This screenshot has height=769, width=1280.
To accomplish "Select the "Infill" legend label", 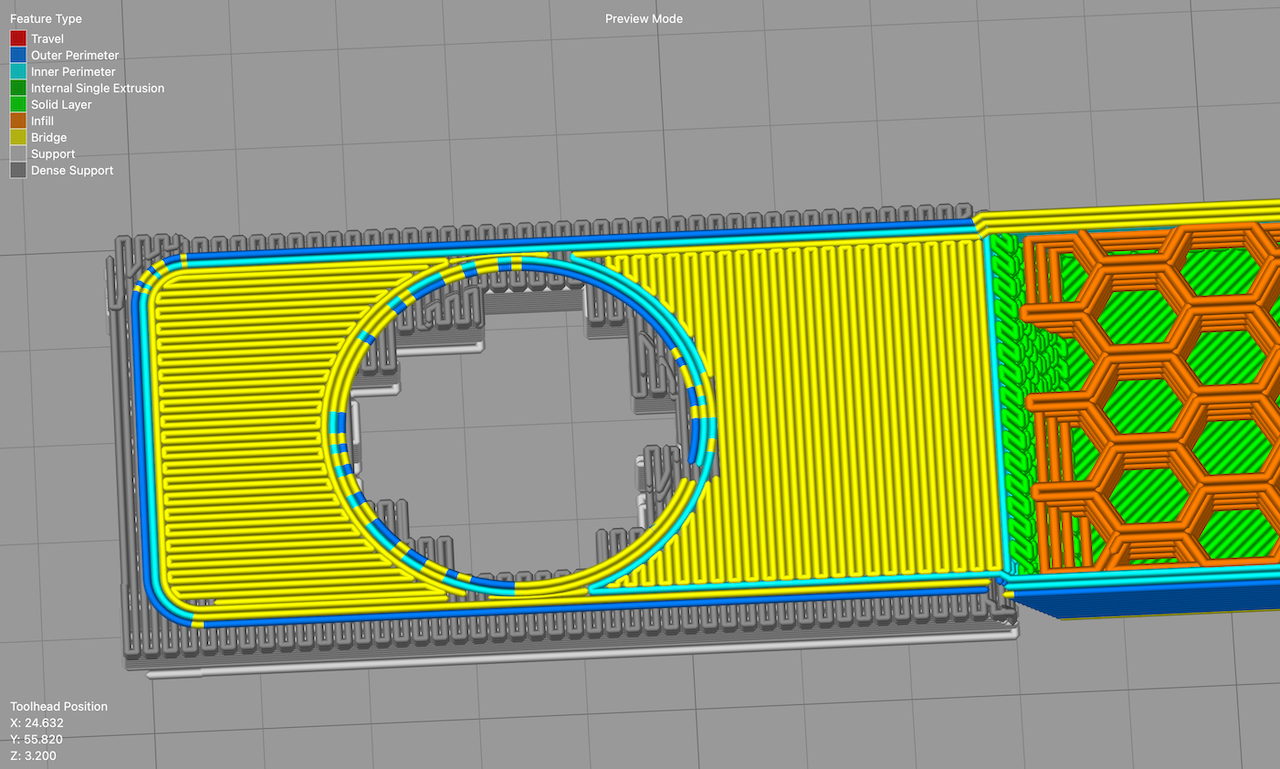I will click(42, 121).
